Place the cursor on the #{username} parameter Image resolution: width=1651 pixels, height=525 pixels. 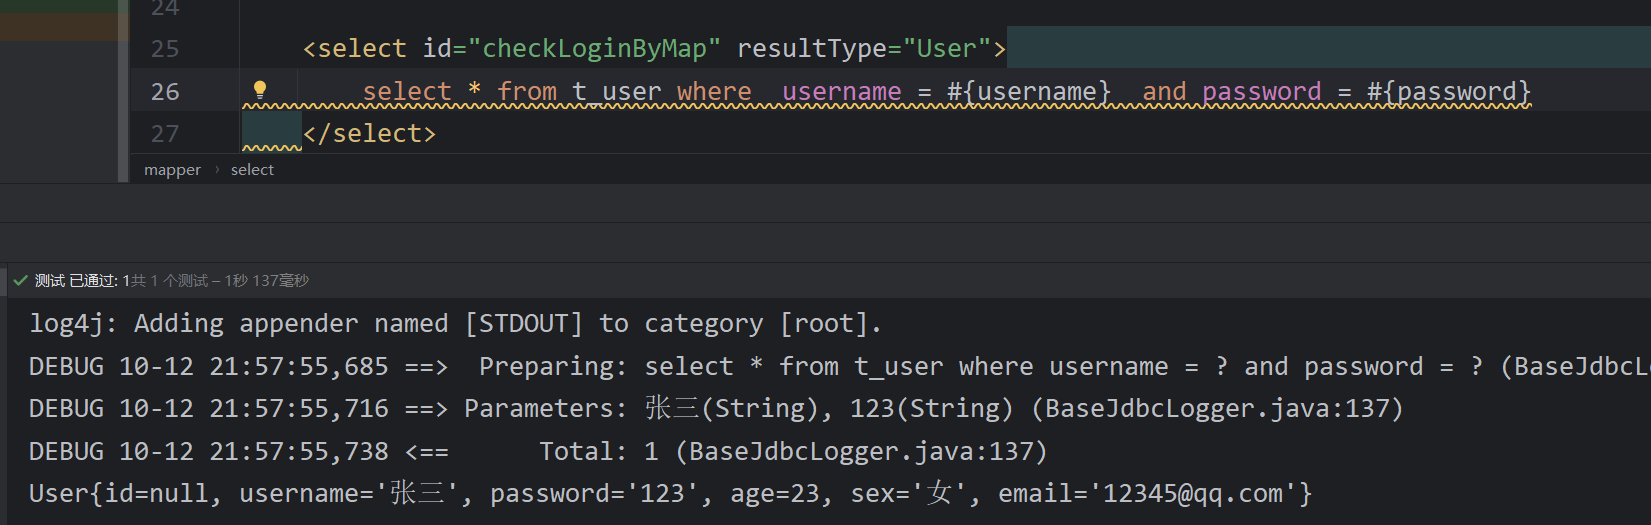(x=1028, y=92)
